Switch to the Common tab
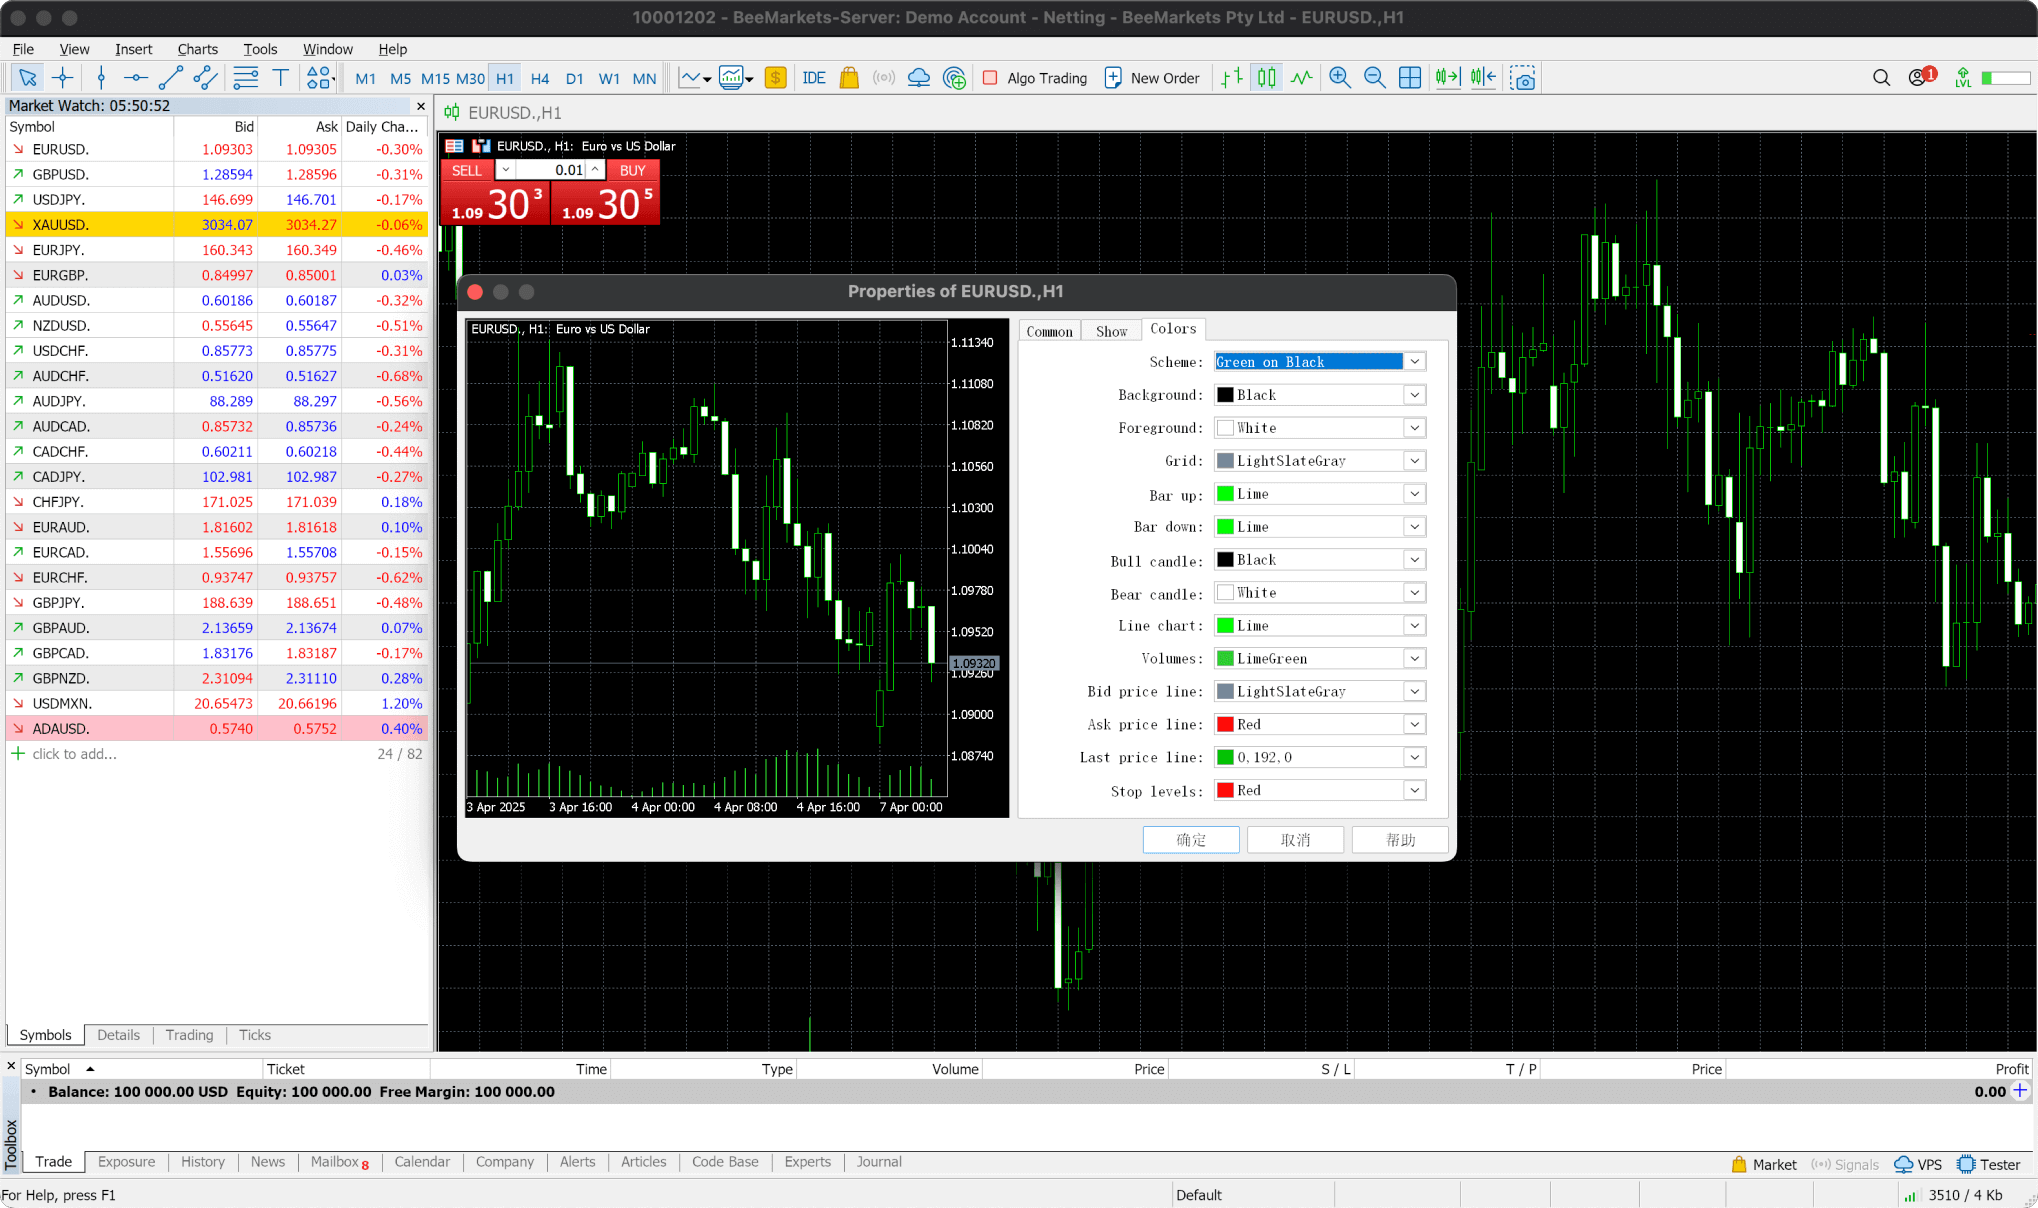Viewport: 2038px width, 1208px height. [1049, 331]
